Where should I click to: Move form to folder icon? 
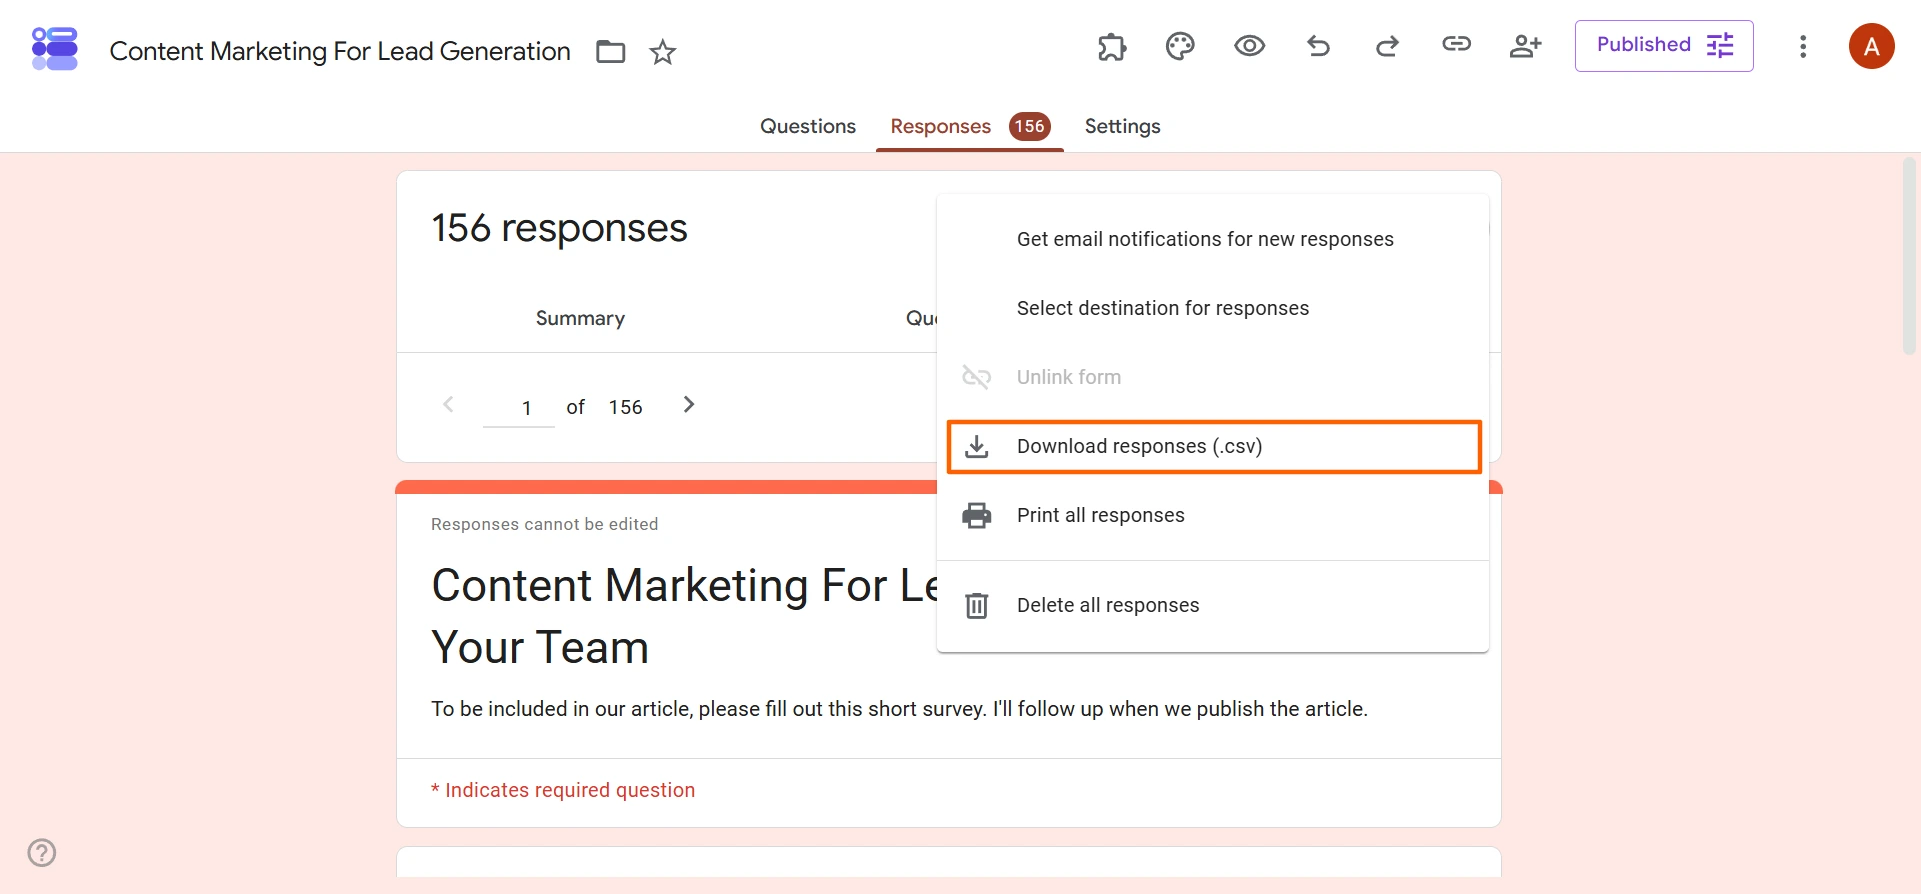pyautogui.click(x=610, y=52)
